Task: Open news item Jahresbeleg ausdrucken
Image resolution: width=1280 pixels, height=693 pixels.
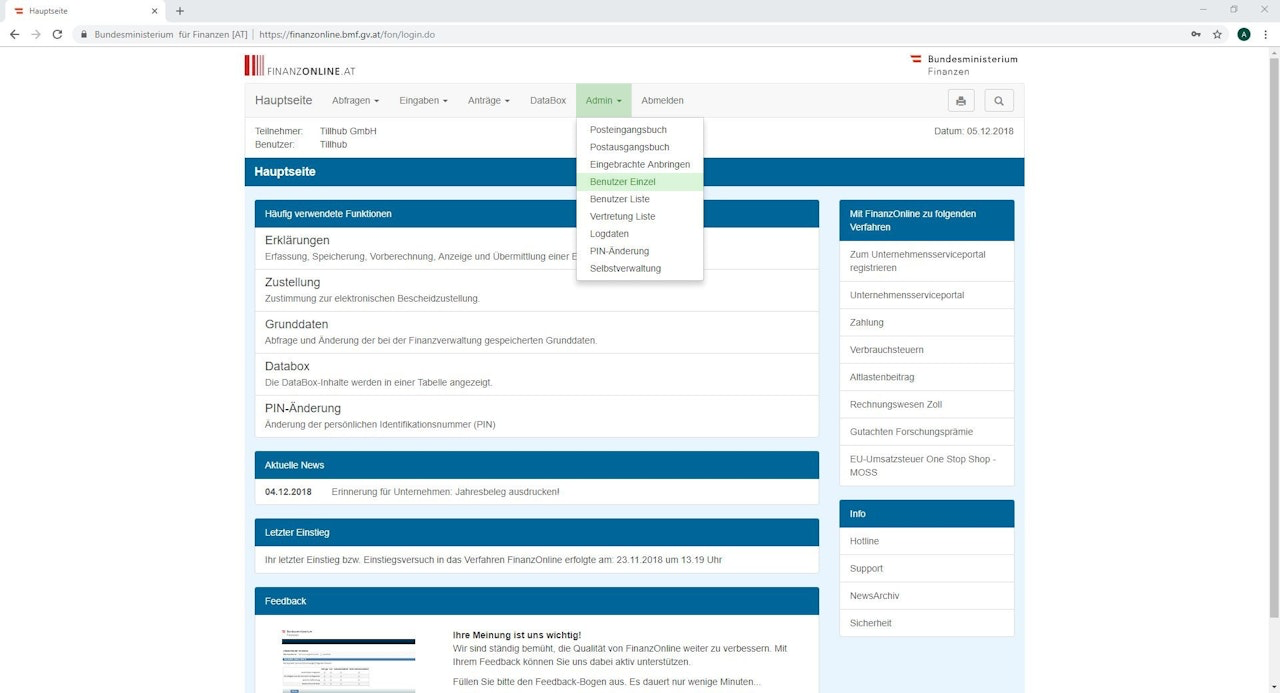Action: coord(445,492)
